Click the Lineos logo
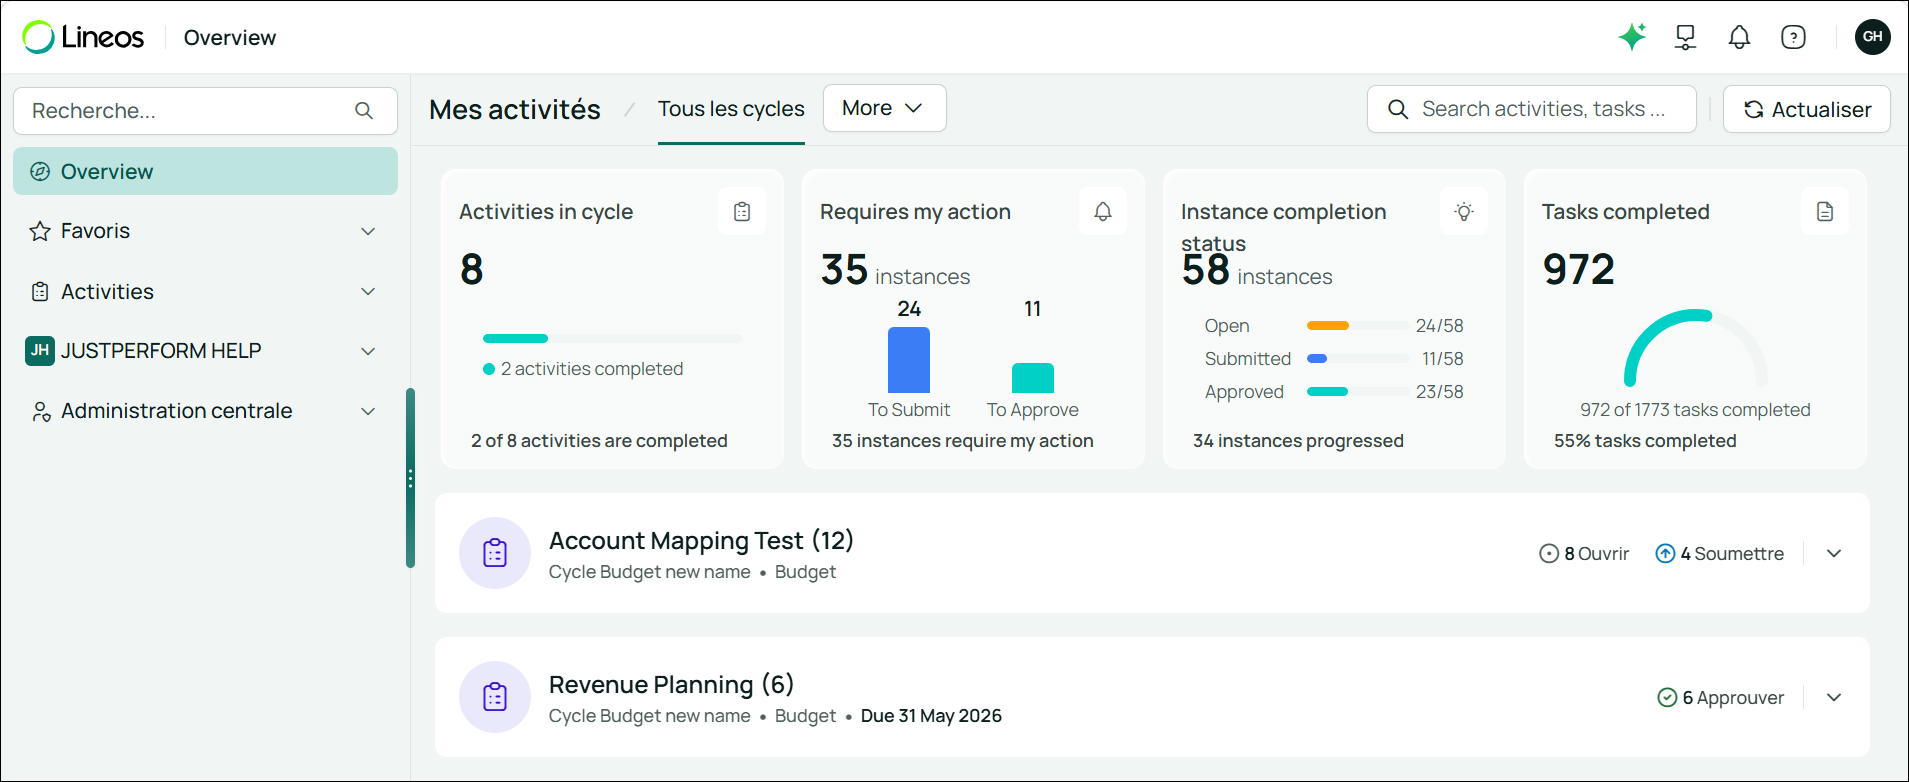The image size is (1909, 782). coord(83,37)
